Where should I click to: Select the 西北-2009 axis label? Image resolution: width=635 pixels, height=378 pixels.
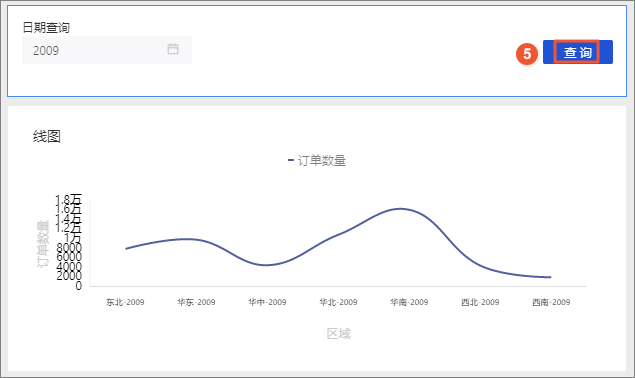pos(480,302)
